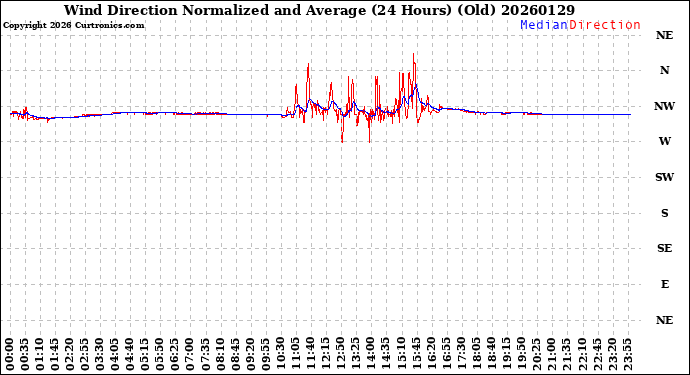Click the 03:30 time axis label
Screen dimensions: 690x375
coord(100,355)
